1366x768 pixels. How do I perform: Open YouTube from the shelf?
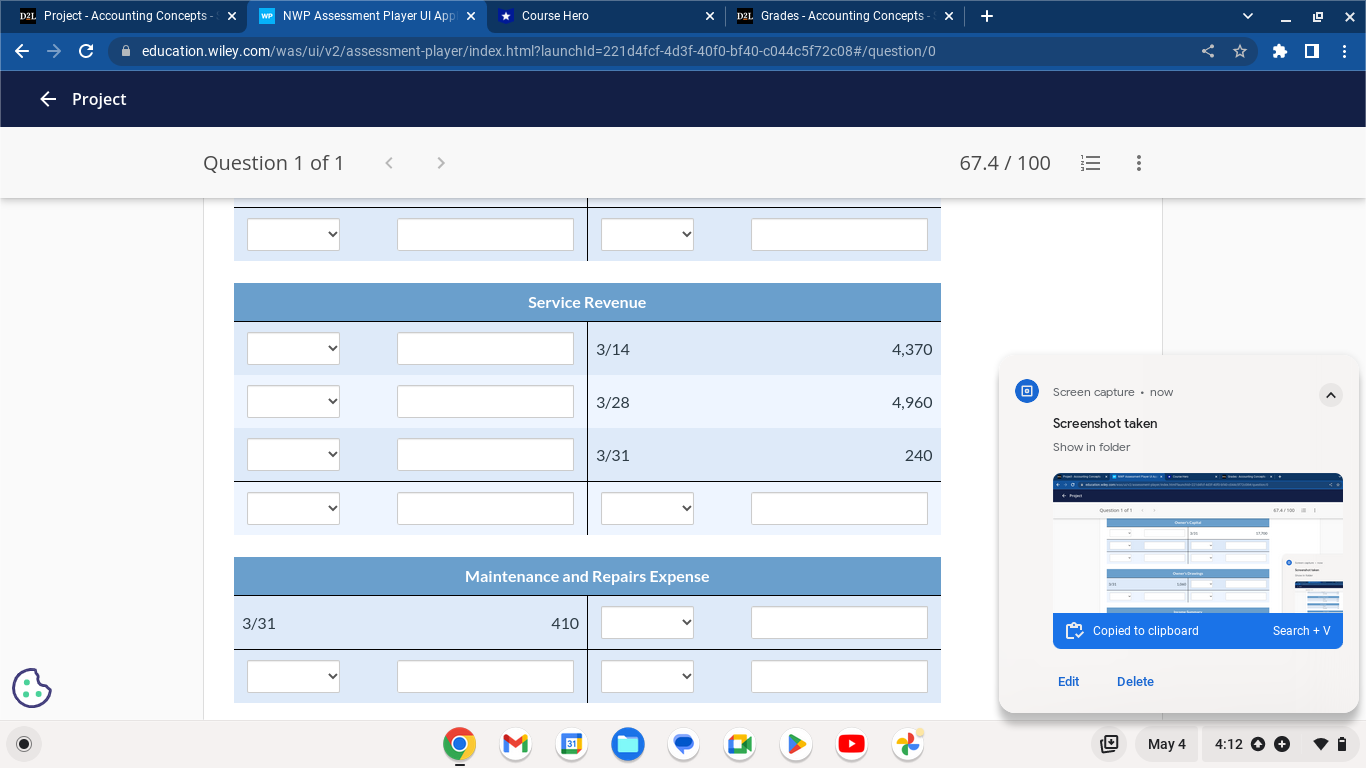pyautogui.click(x=851, y=744)
